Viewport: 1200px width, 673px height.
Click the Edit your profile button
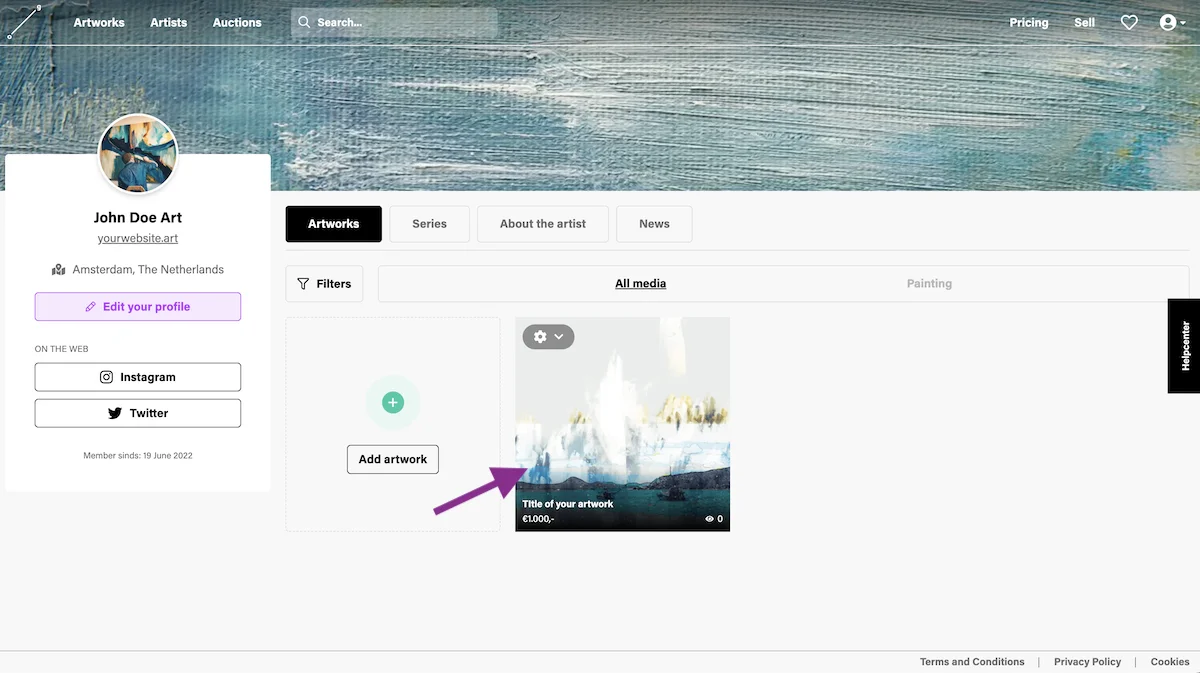tap(138, 307)
